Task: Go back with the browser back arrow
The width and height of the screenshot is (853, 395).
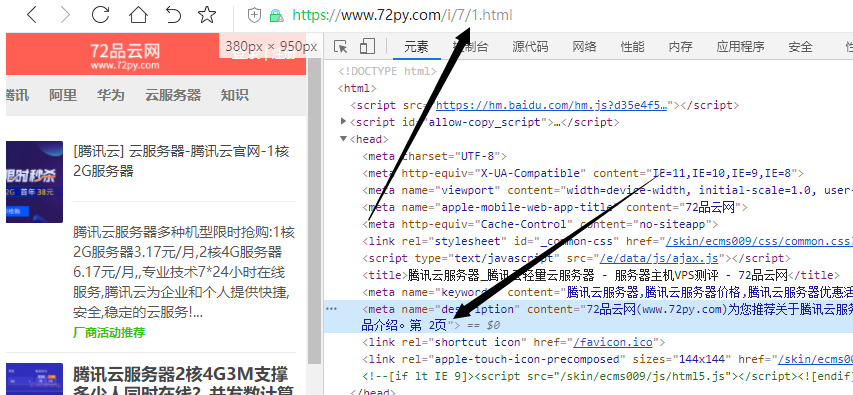Action: click(32, 15)
